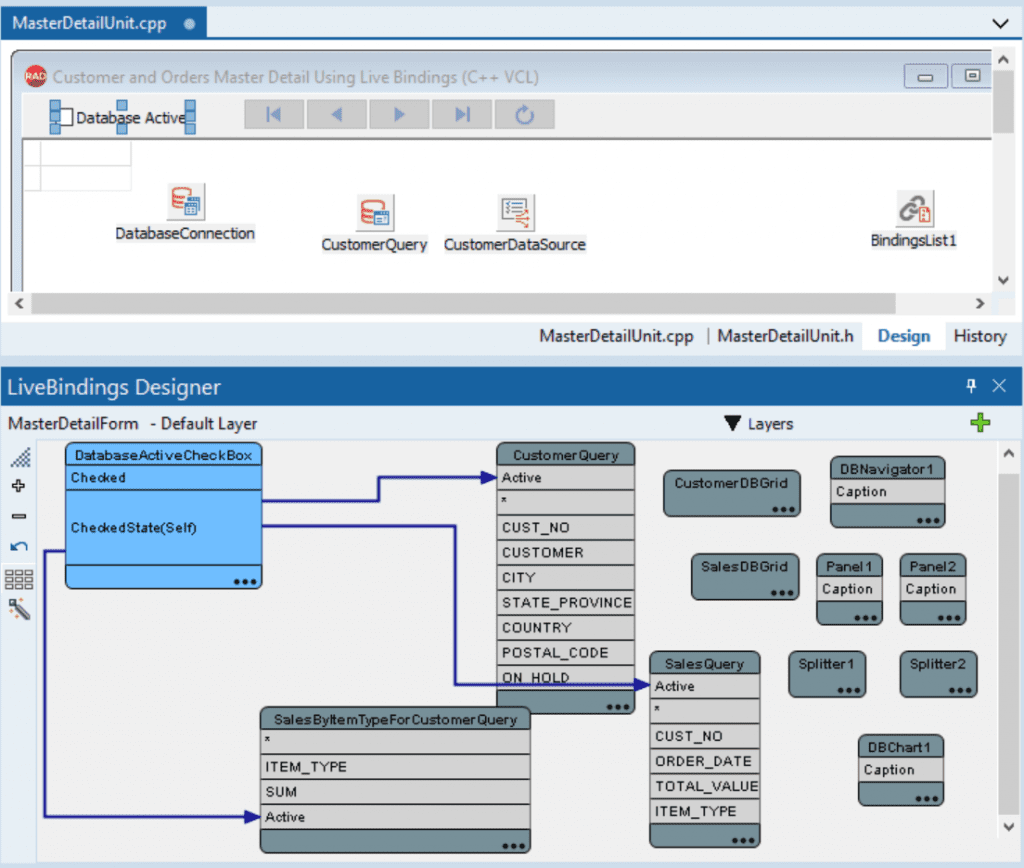Select the CITY field row
Screen dimensions: 1024x868
coord(566,578)
